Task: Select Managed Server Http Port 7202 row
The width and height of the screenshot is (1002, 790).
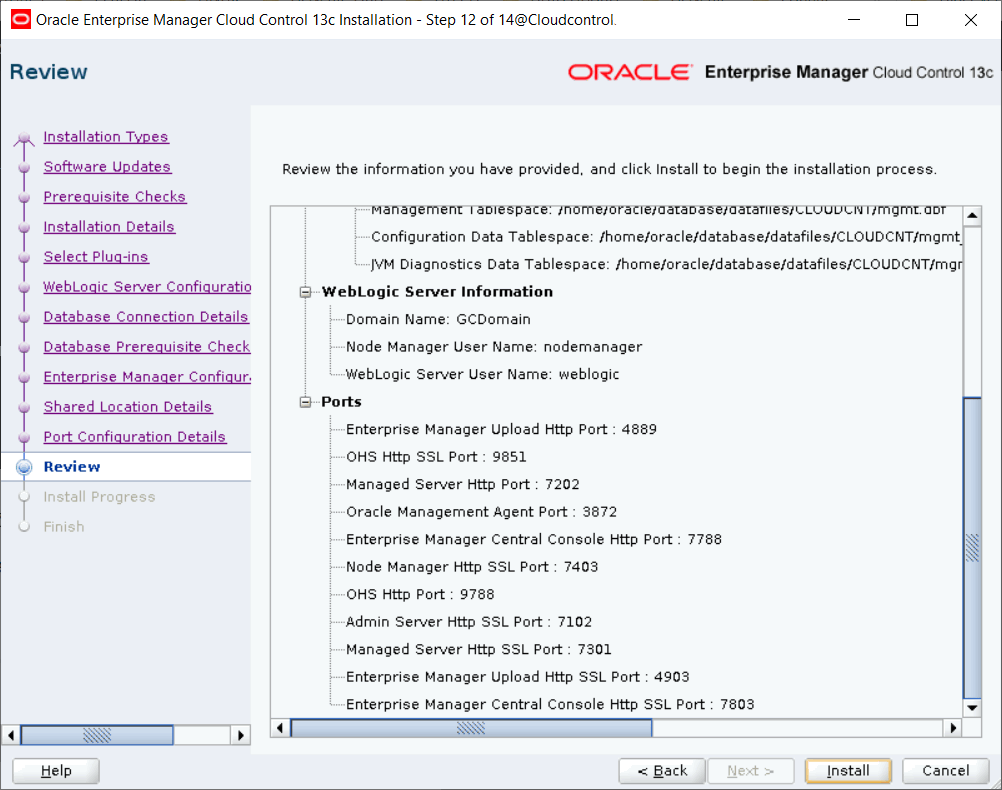Action: (x=463, y=484)
